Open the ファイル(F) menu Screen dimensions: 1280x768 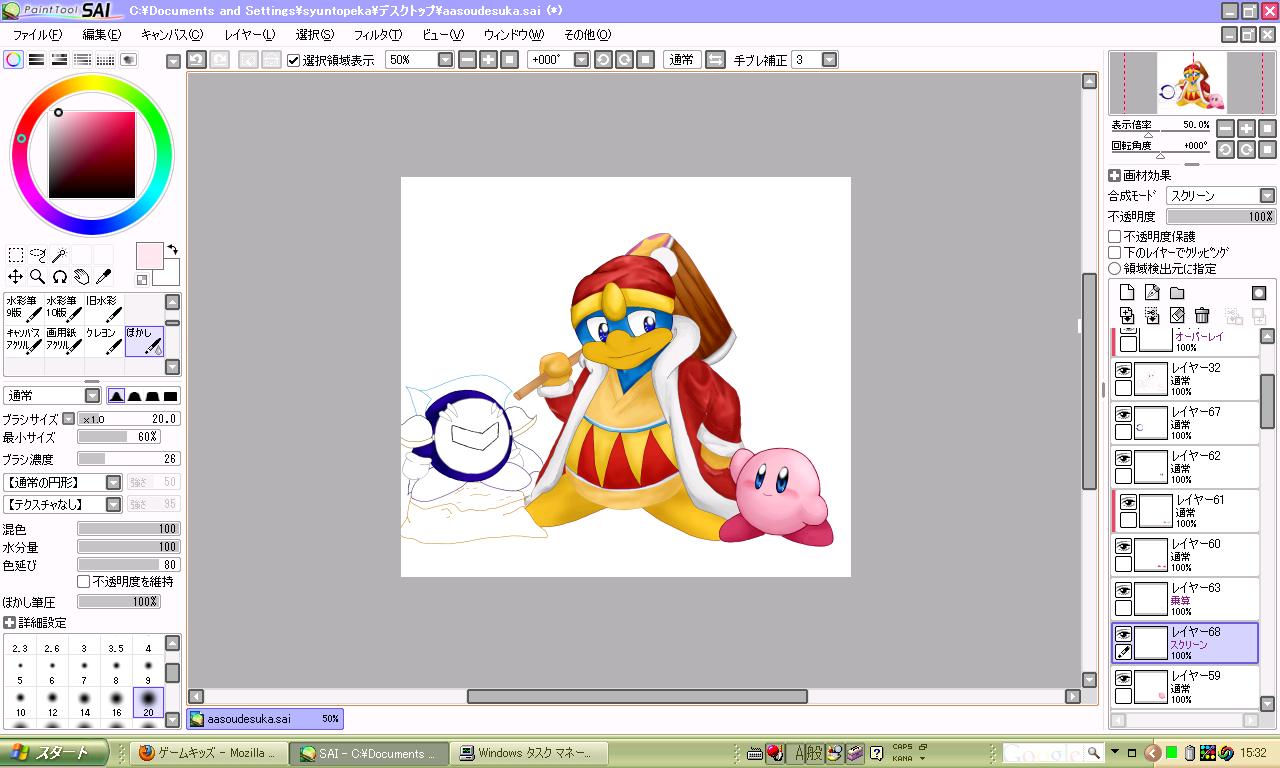37,35
